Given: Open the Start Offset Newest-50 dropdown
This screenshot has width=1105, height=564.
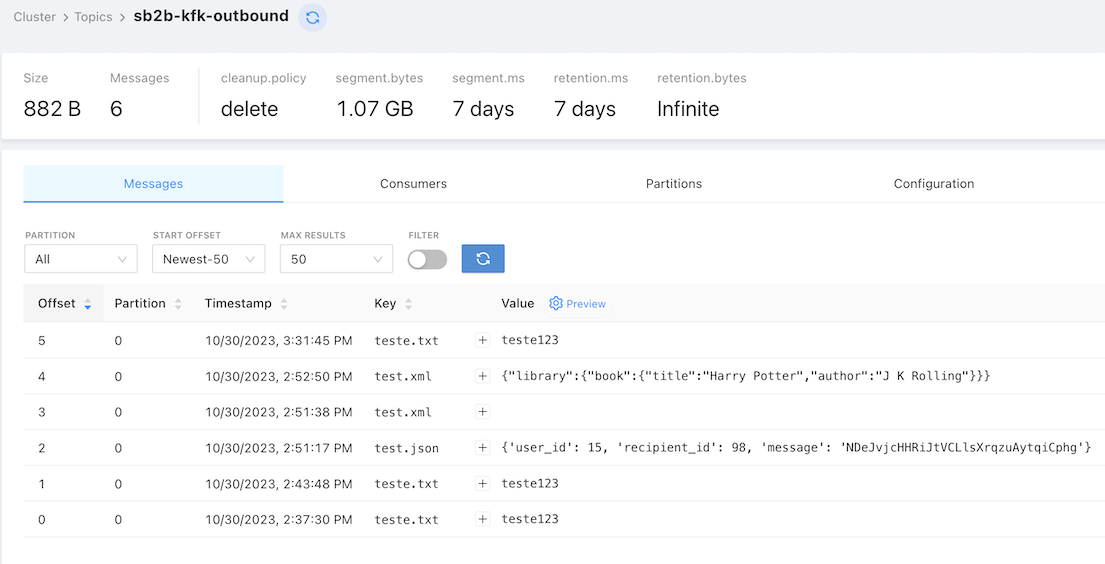Looking at the screenshot, I should point(209,259).
